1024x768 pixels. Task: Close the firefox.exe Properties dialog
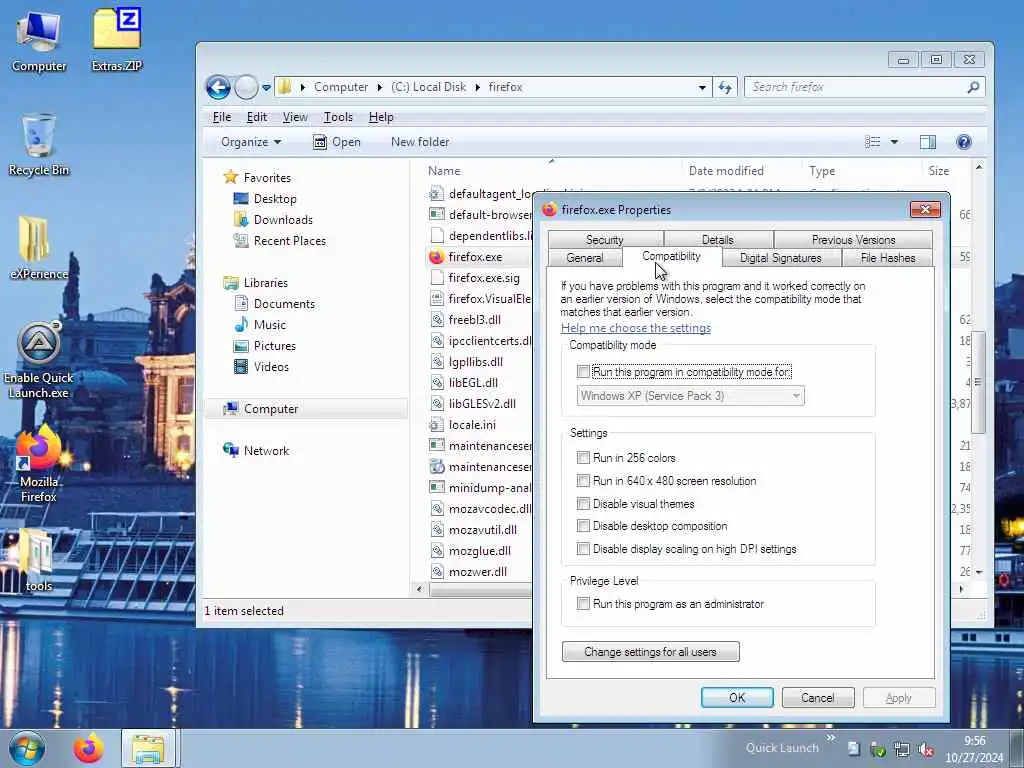coord(925,210)
